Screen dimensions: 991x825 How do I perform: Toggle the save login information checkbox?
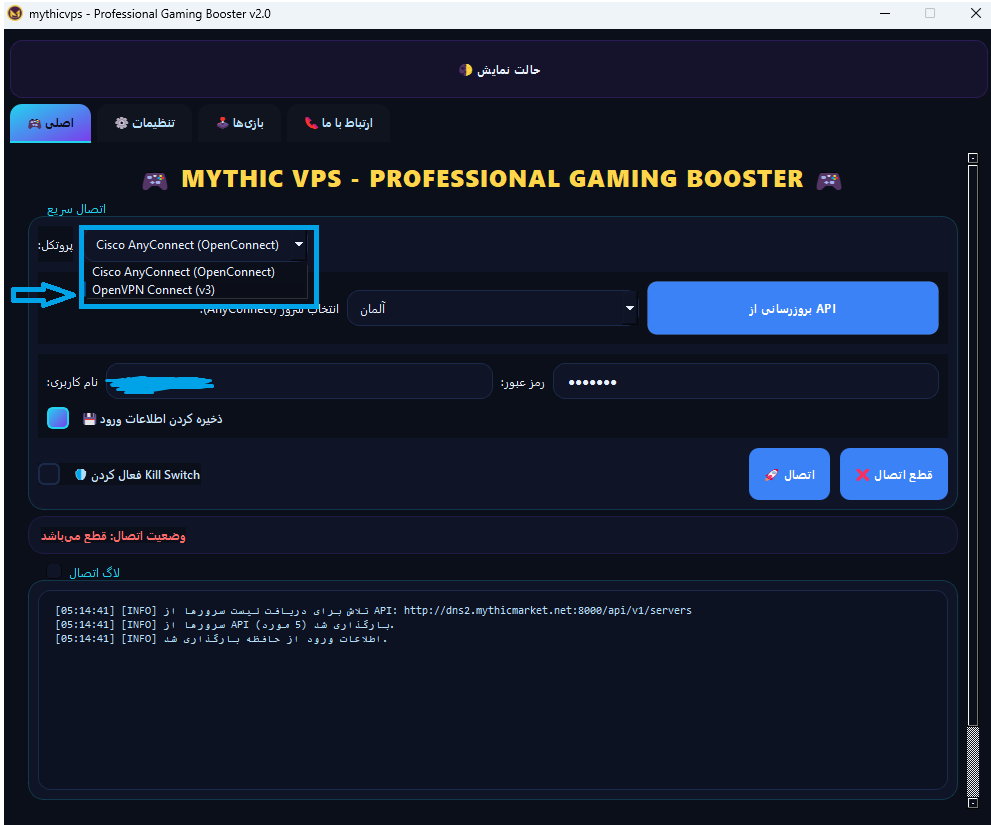(x=58, y=418)
